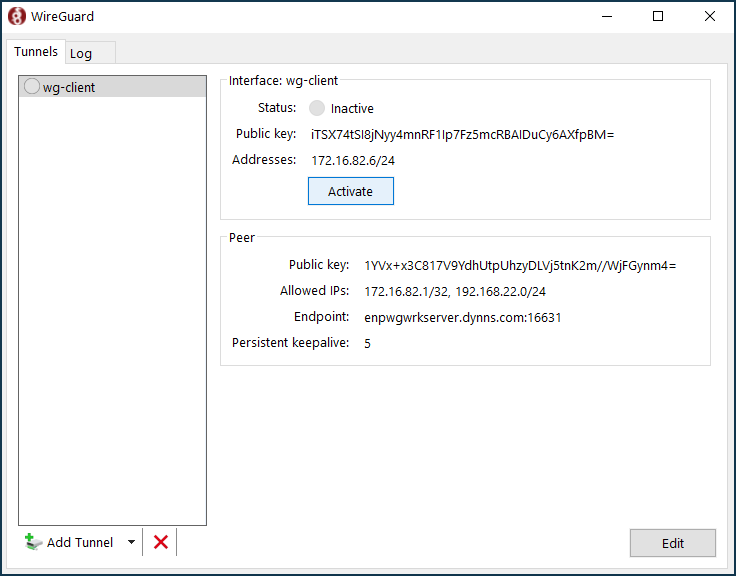The image size is (736, 576).
Task: Select wg-client in the tunnel list
Action: point(69,87)
